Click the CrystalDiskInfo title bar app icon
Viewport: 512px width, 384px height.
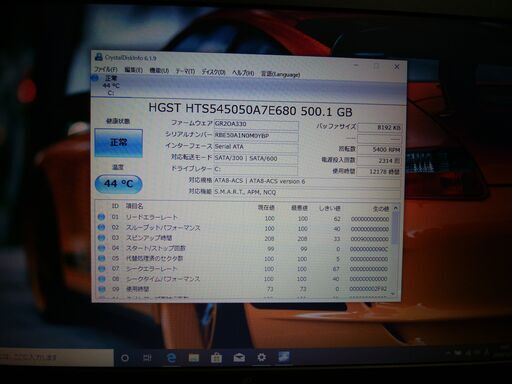pyautogui.click(x=98, y=57)
